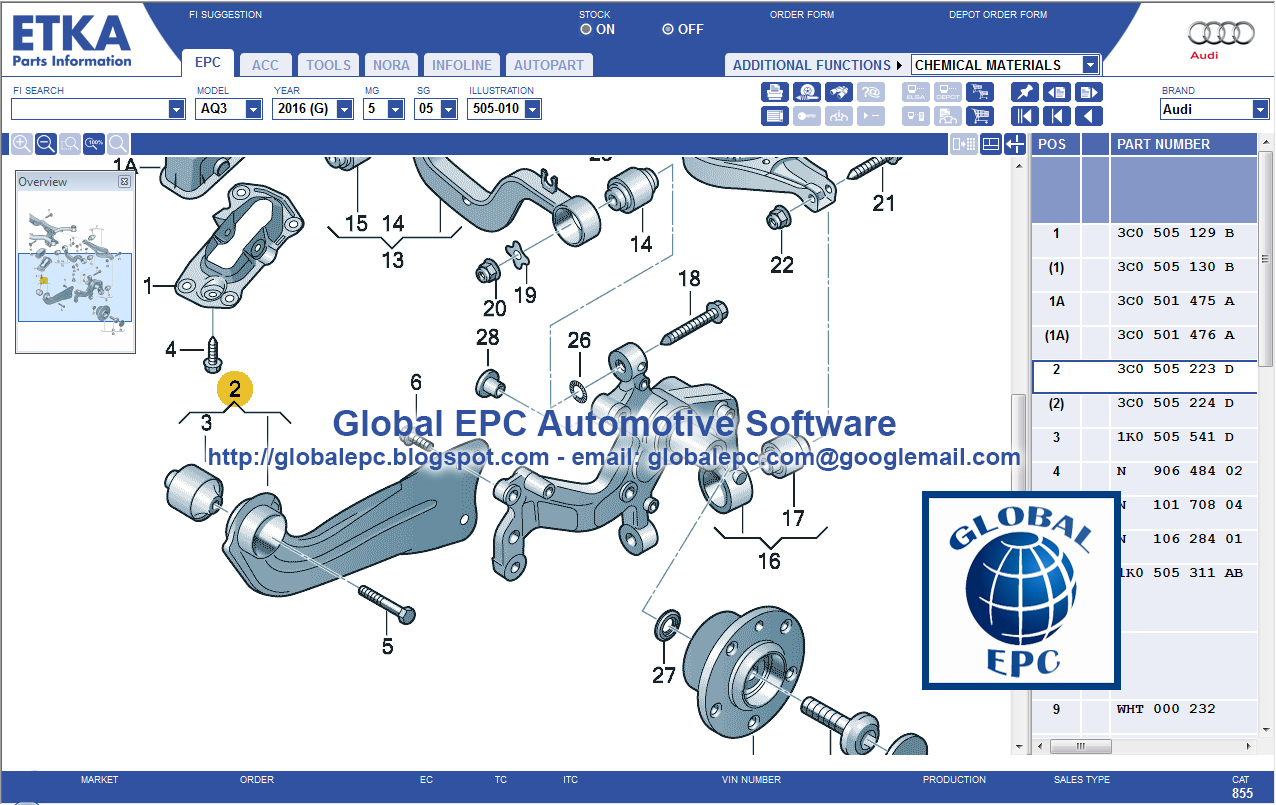Jump to first with double-bar arrow icon
This screenshot has width=1276, height=805.
(x=1025, y=116)
